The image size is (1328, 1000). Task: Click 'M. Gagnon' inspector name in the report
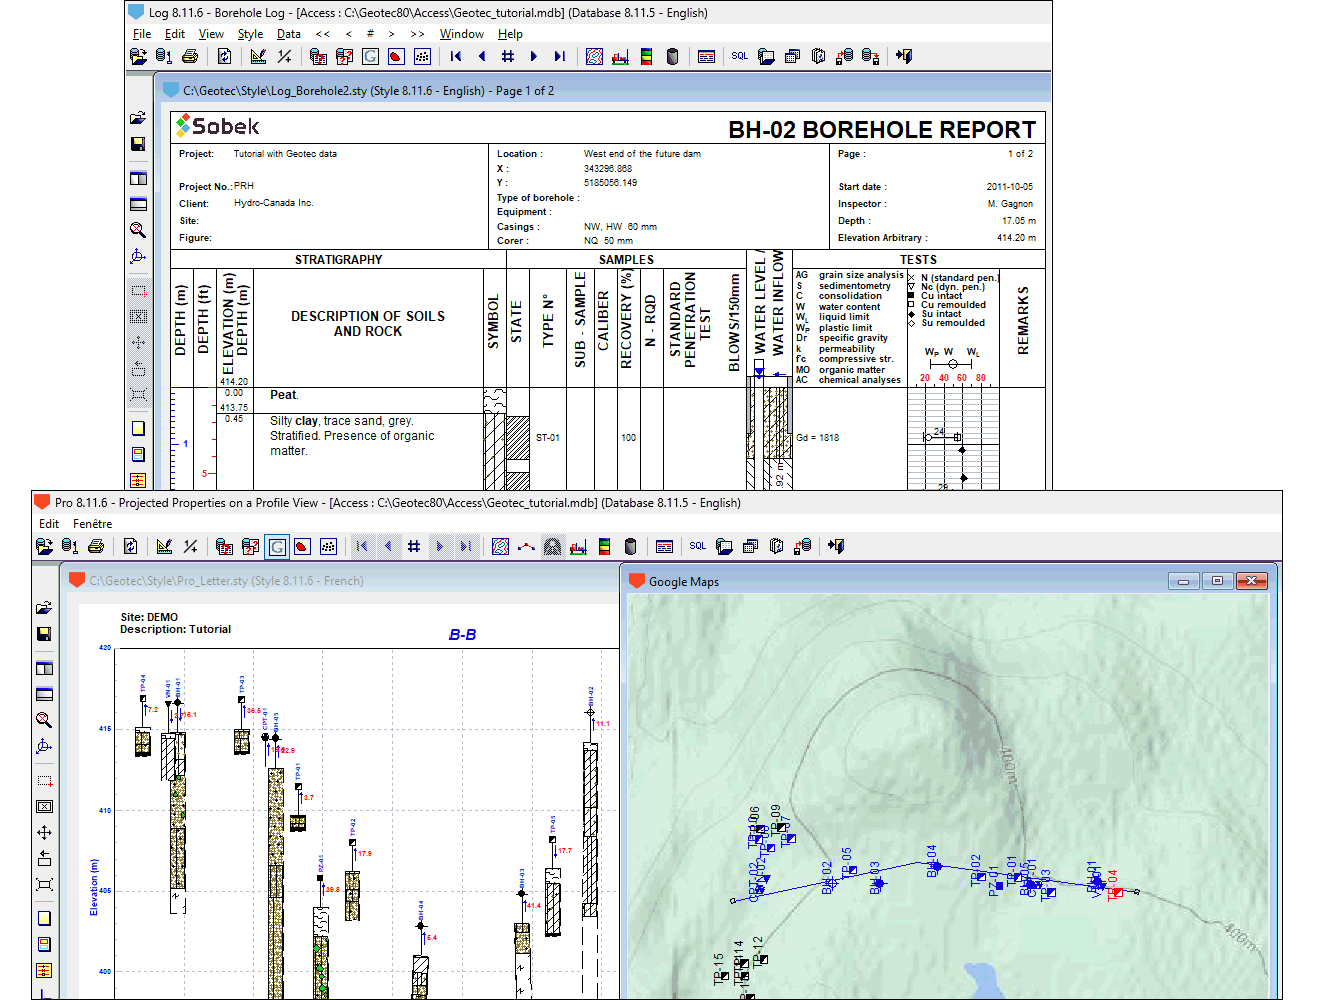(x=1010, y=204)
